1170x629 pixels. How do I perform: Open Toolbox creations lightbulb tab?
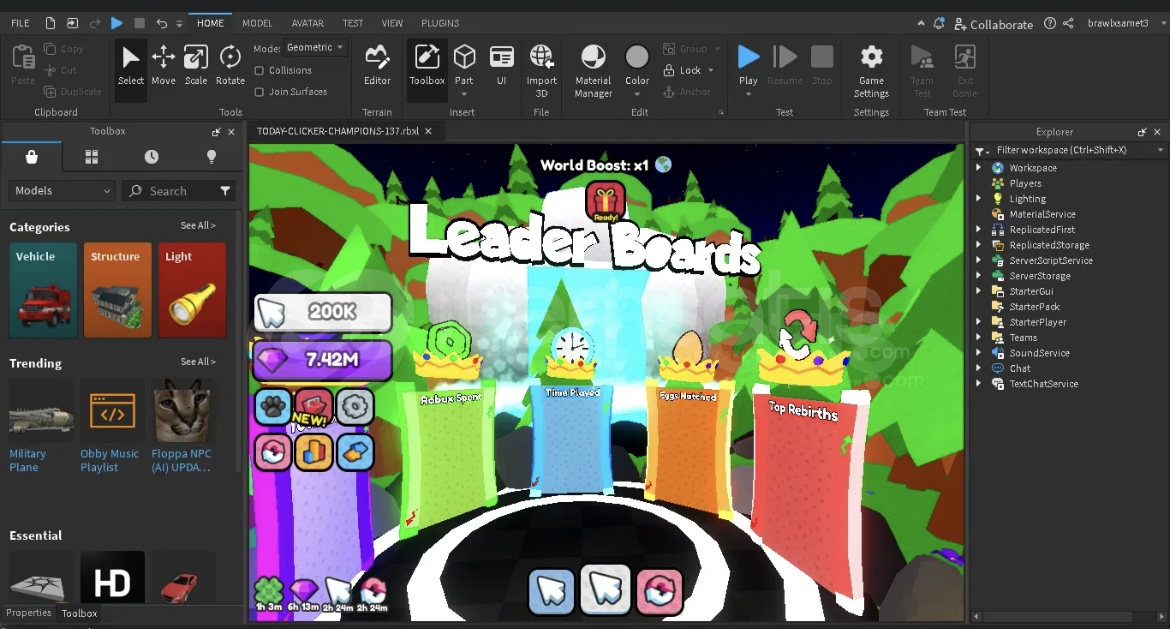(211, 157)
